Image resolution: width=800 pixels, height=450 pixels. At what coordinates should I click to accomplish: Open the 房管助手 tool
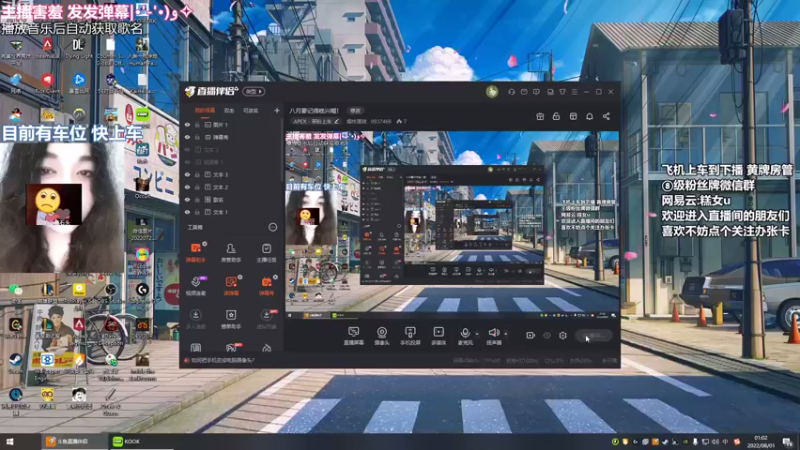click(x=231, y=252)
